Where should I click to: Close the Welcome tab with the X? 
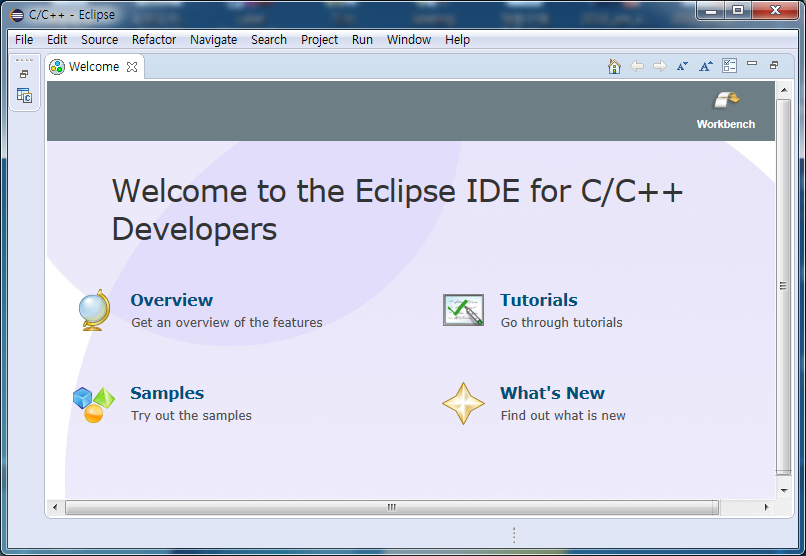point(132,67)
